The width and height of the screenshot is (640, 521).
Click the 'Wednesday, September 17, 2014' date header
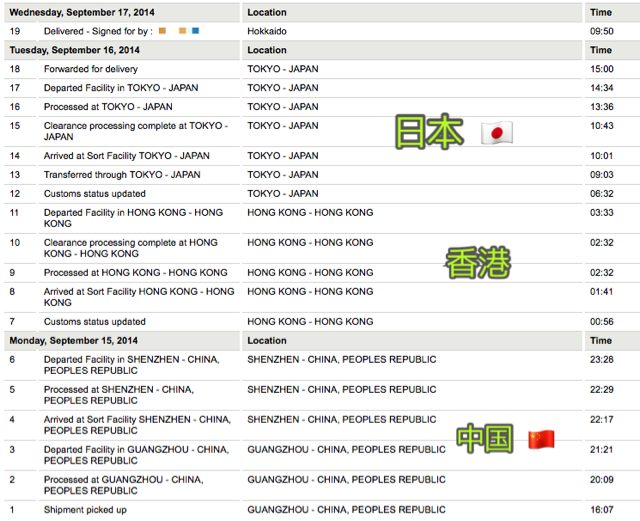point(82,12)
